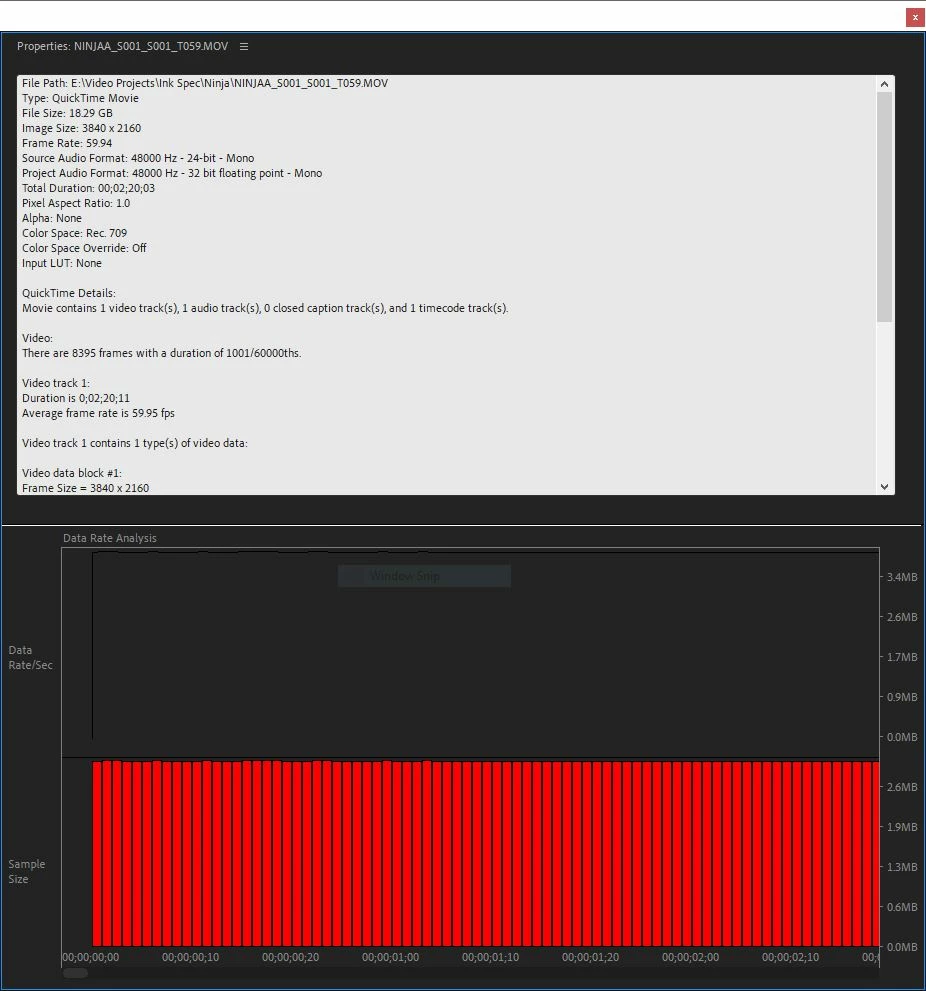Click the 3.4MB data rate axis label
The width and height of the screenshot is (926, 991).
click(902, 577)
